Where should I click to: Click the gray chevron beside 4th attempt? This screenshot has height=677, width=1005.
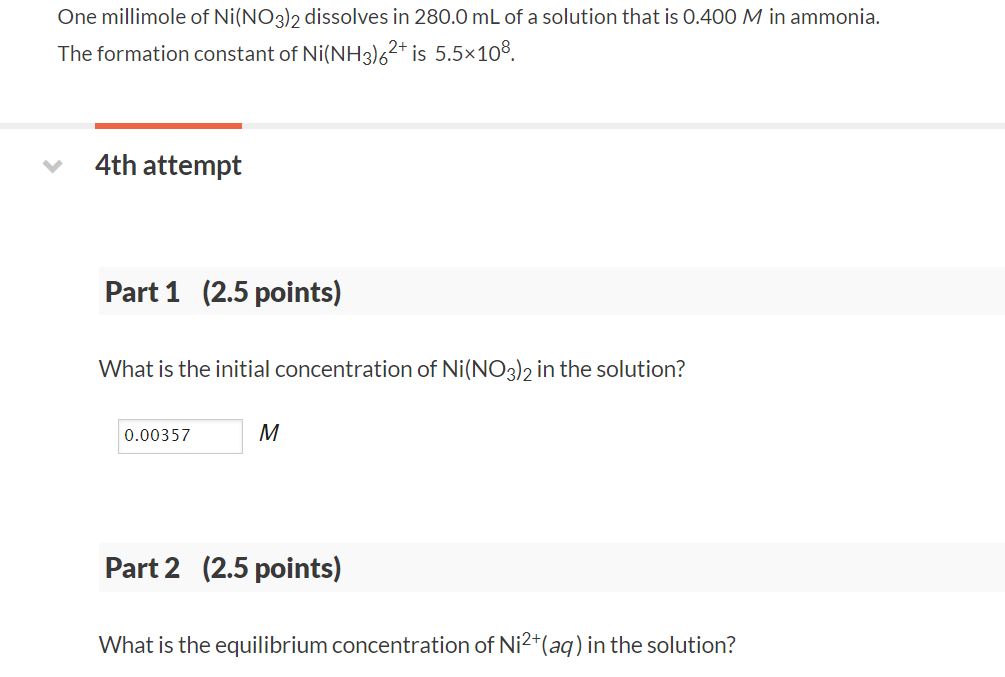(x=51, y=166)
